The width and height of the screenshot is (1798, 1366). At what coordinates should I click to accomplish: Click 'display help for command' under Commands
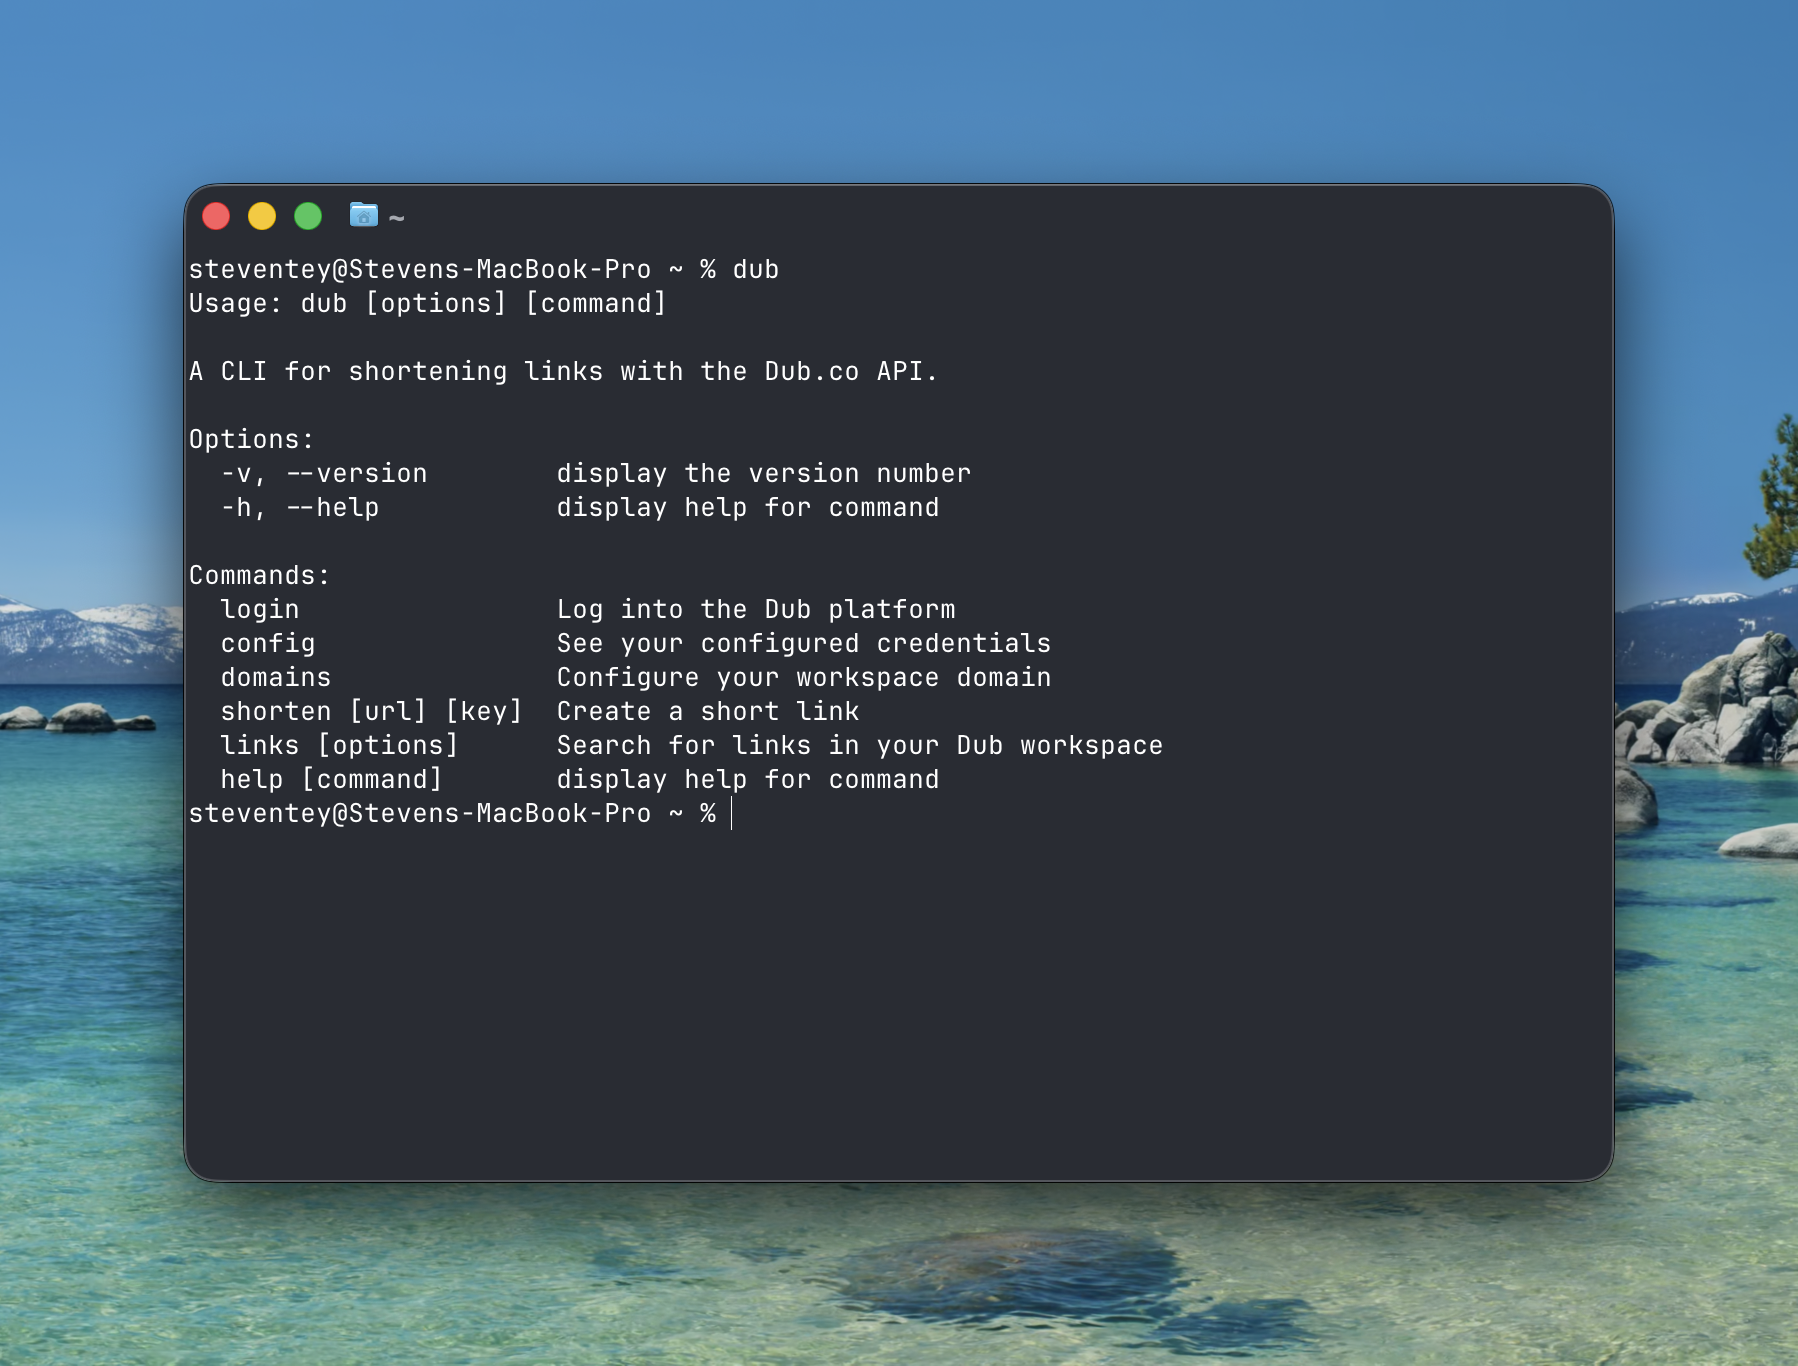(748, 780)
